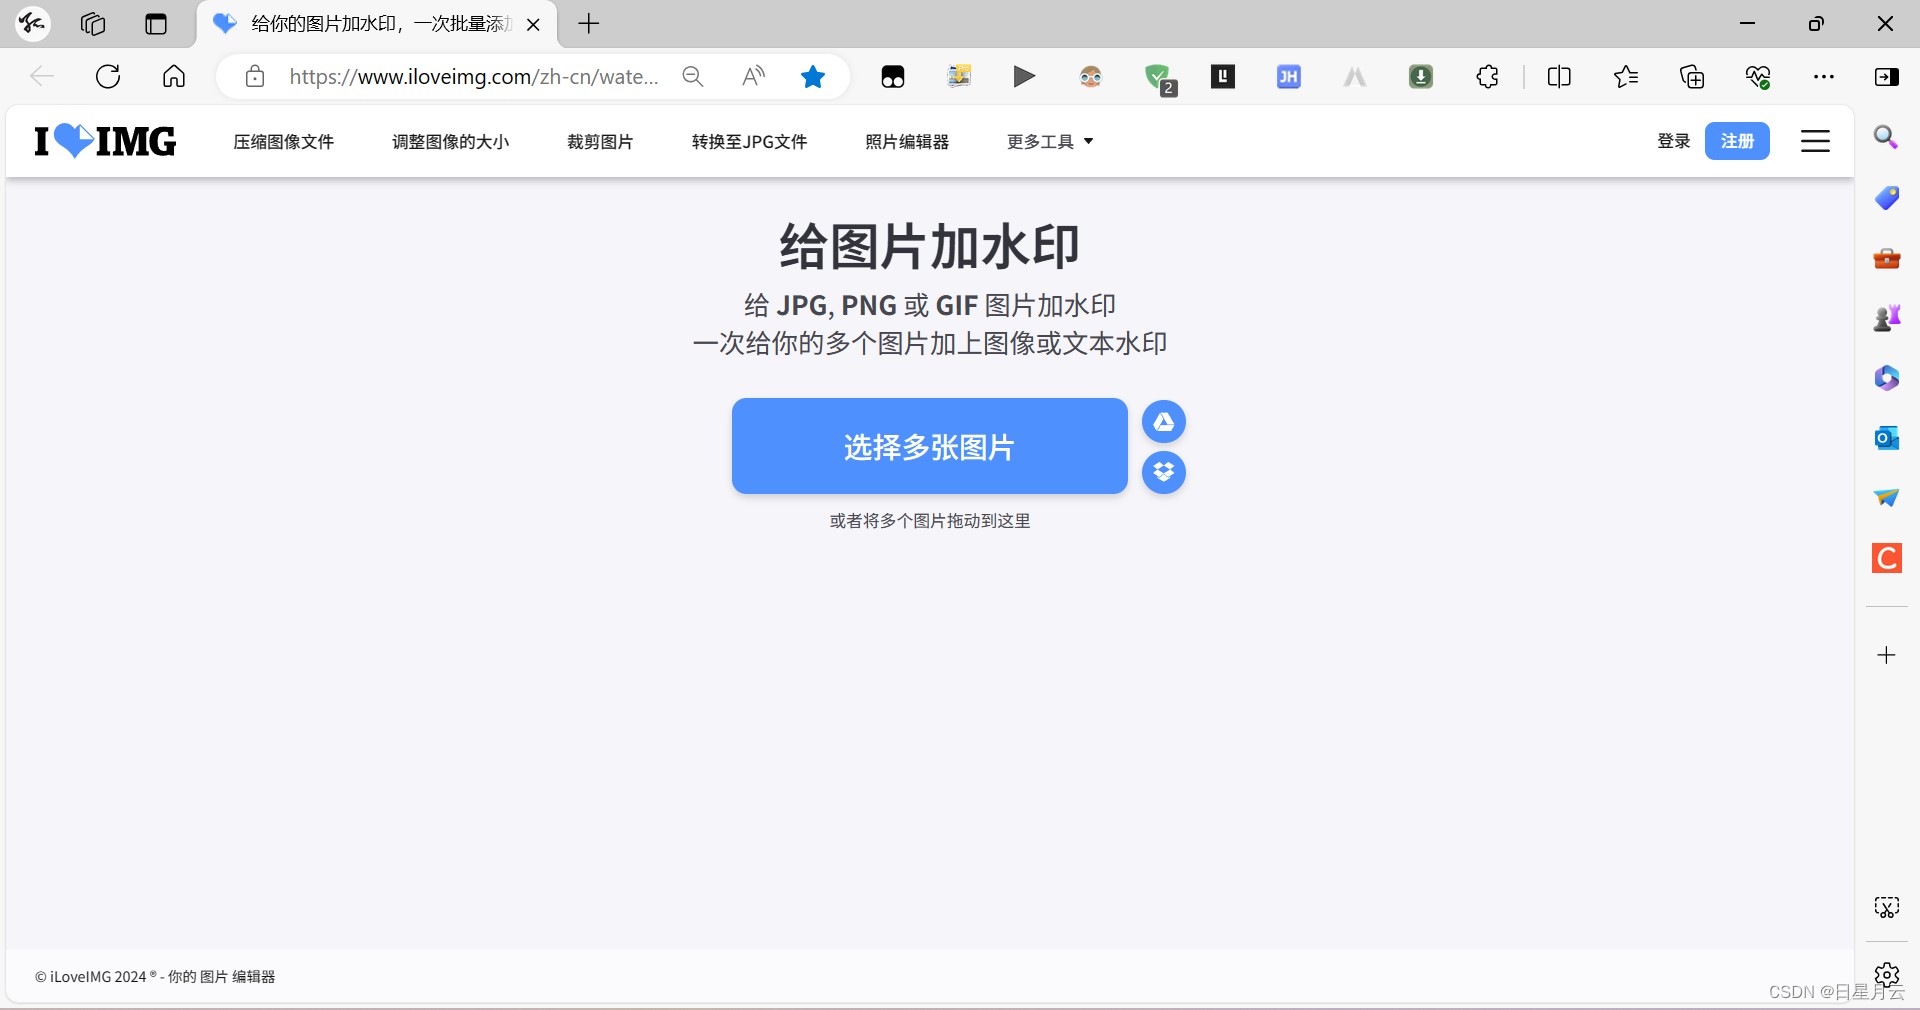Click the iLoveIMG logo
The image size is (1920, 1010).
pos(103,141)
